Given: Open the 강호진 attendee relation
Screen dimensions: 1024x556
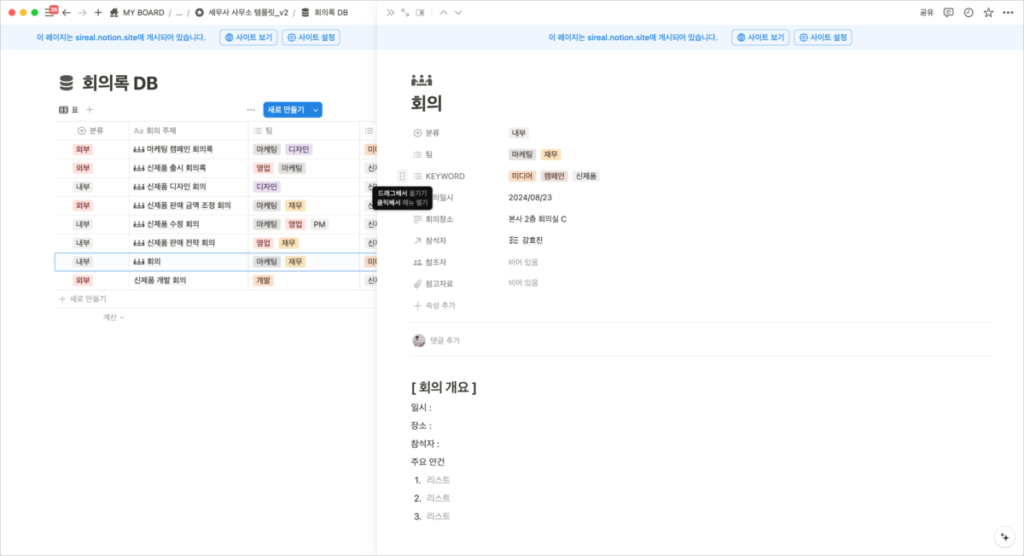Looking at the screenshot, I should [x=526, y=240].
